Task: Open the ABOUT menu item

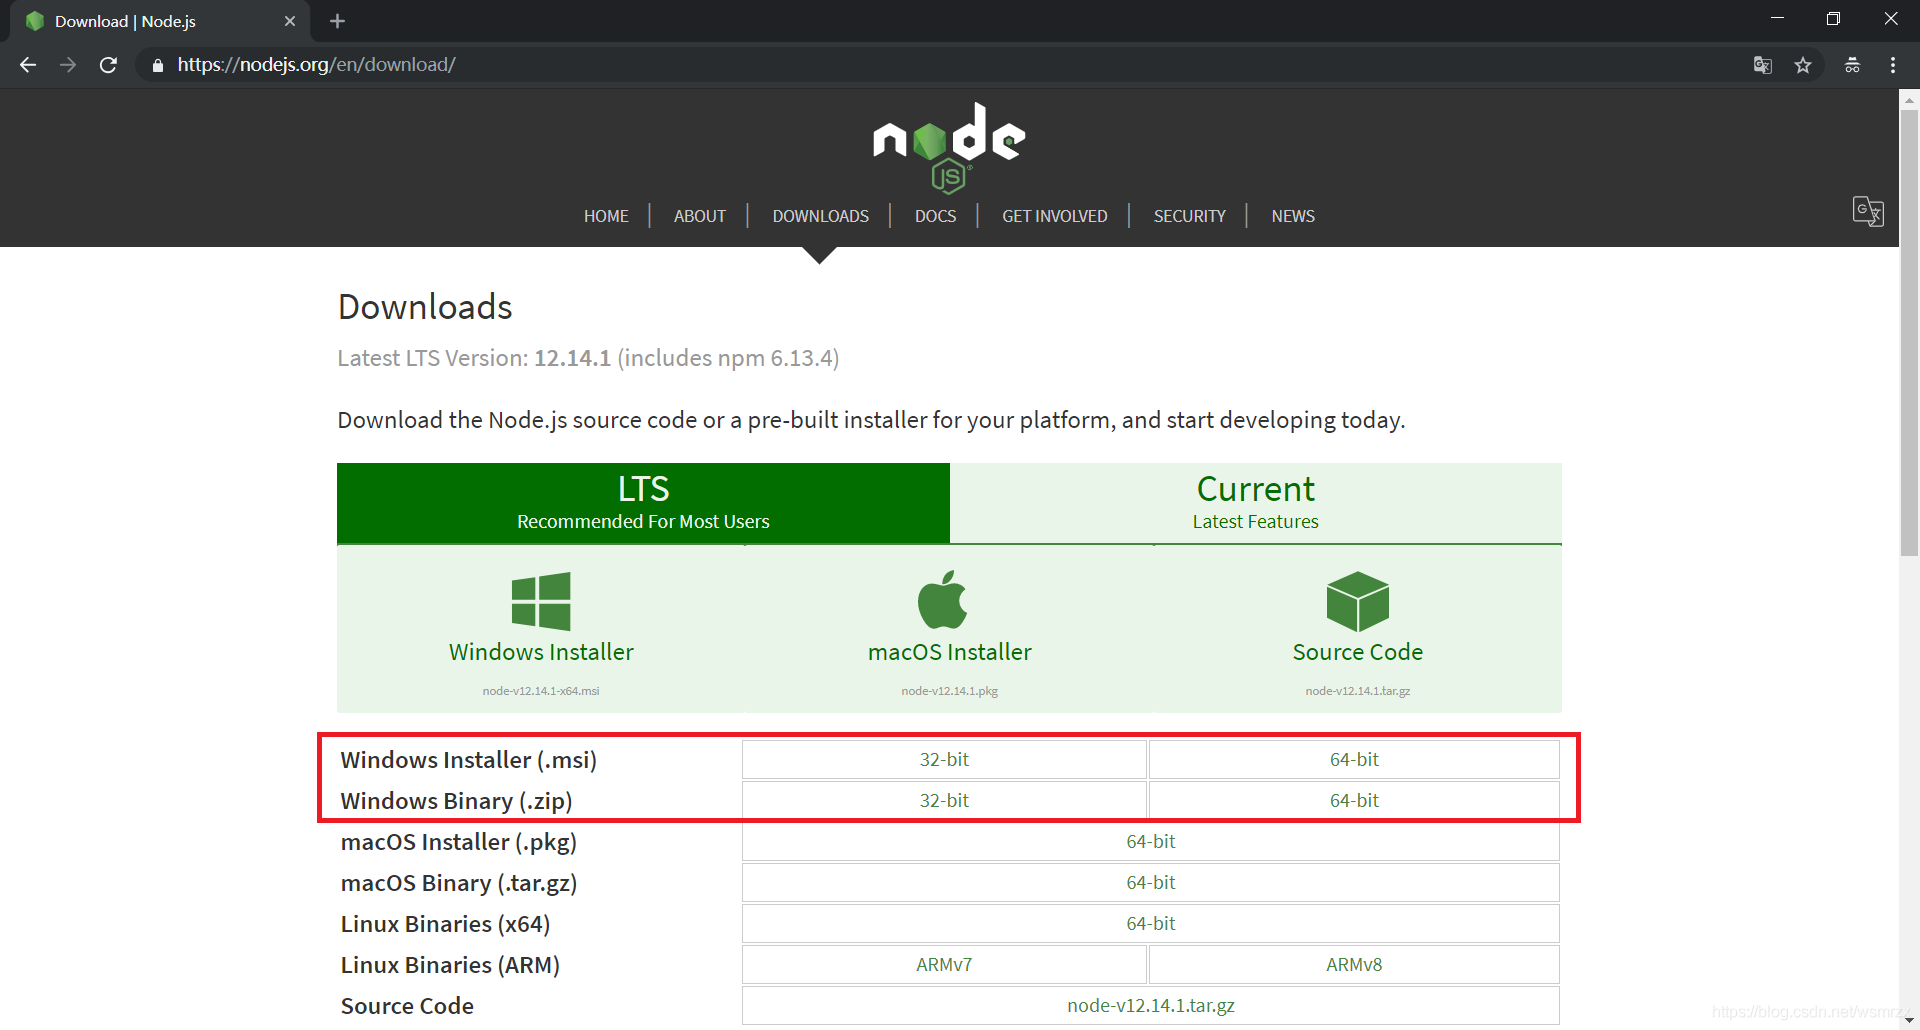Action: pyautogui.click(x=700, y=216)
